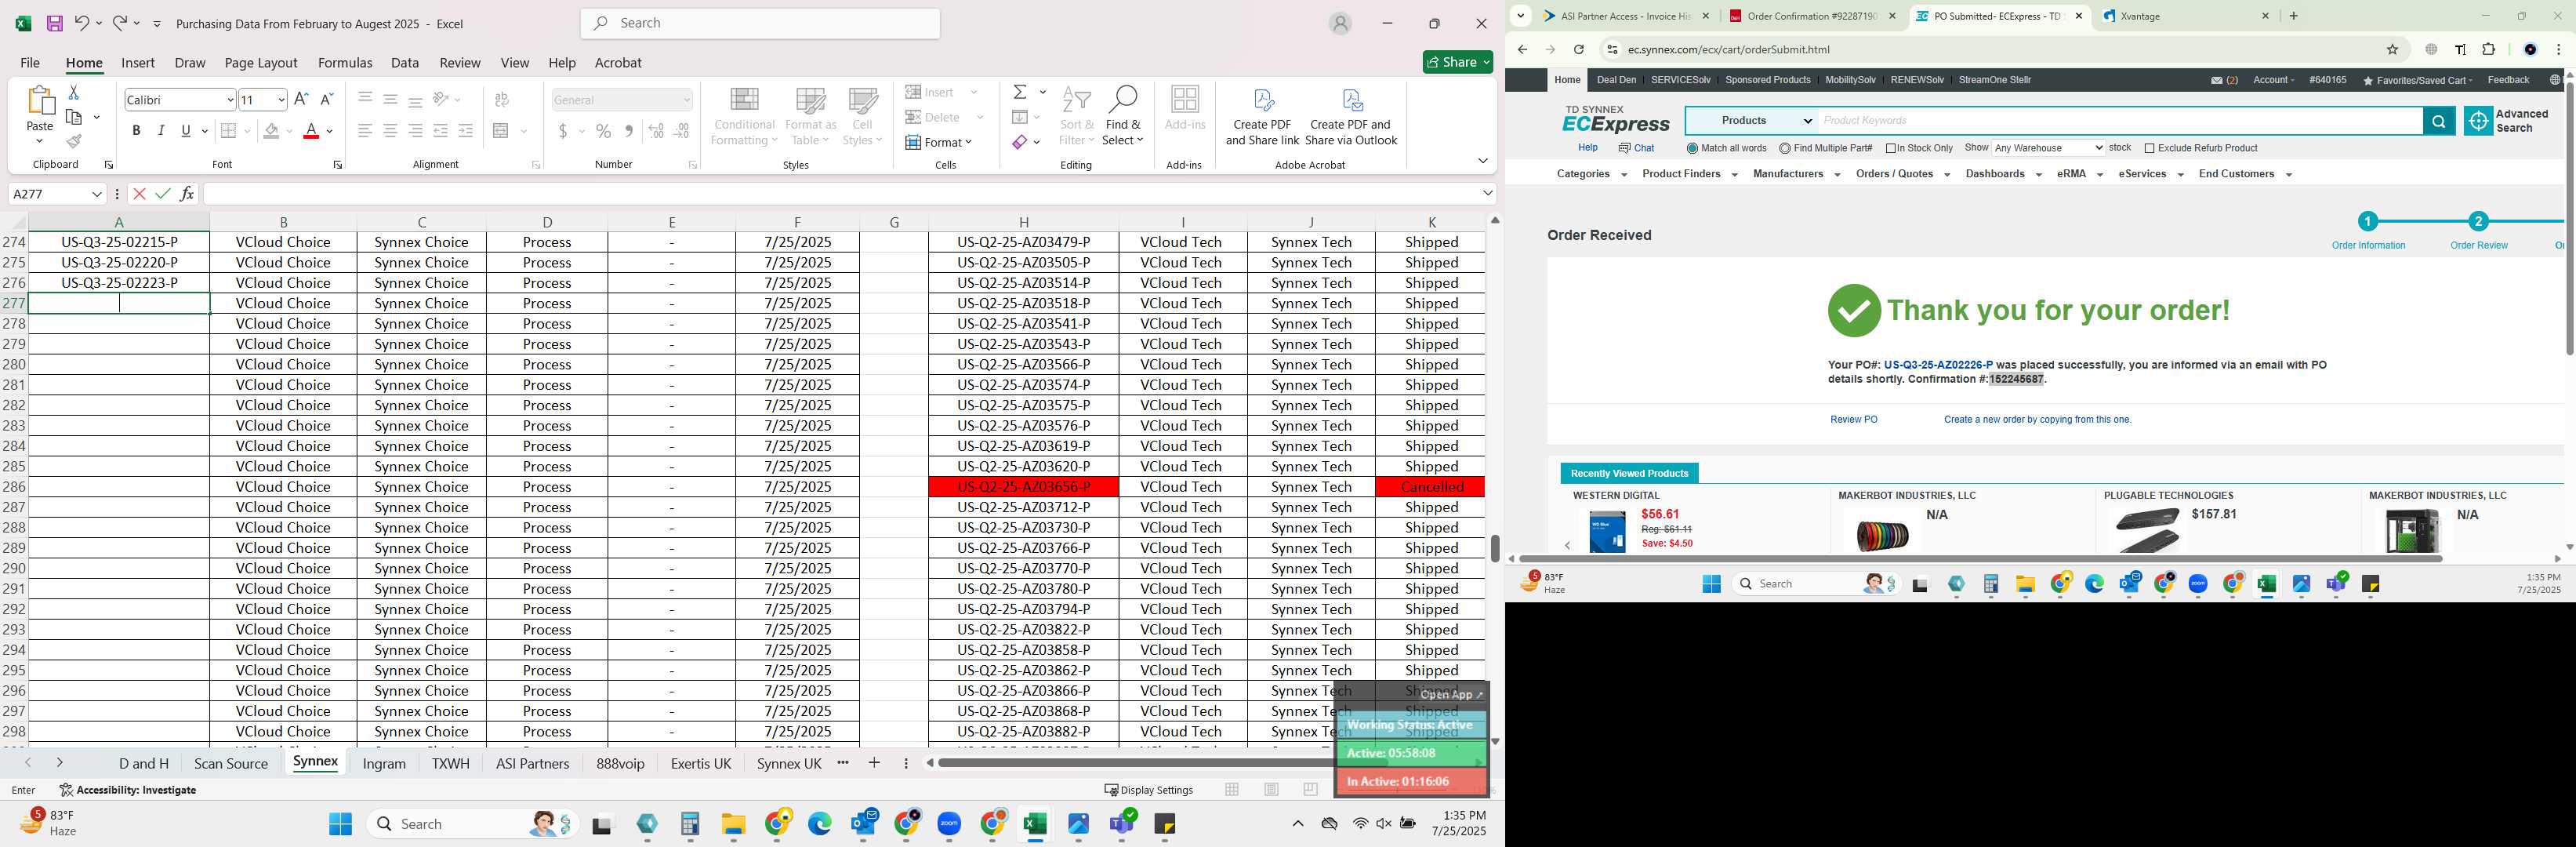
Task: Click the Add-ins icon in ribbon
Action: 1185,109
